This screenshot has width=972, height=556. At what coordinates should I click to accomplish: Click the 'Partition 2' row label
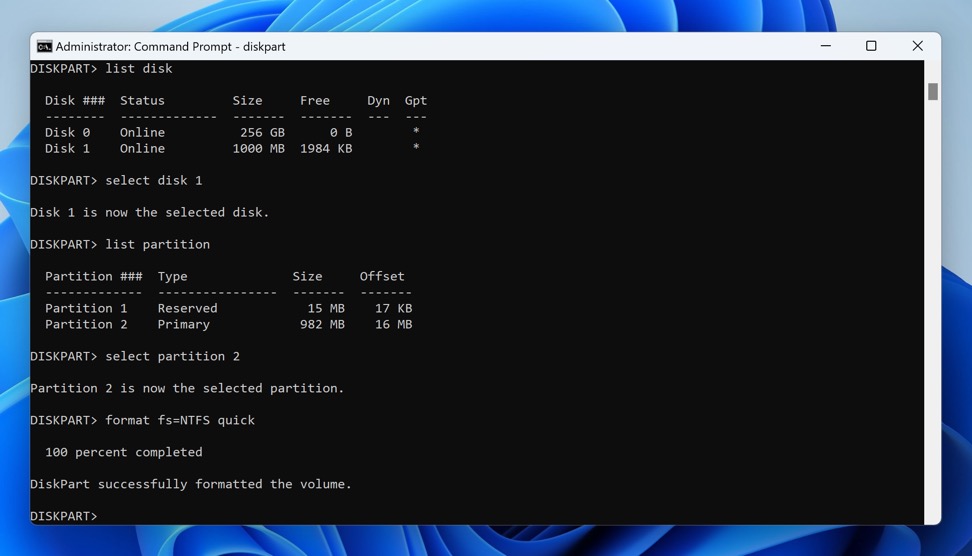coord(86,325)
